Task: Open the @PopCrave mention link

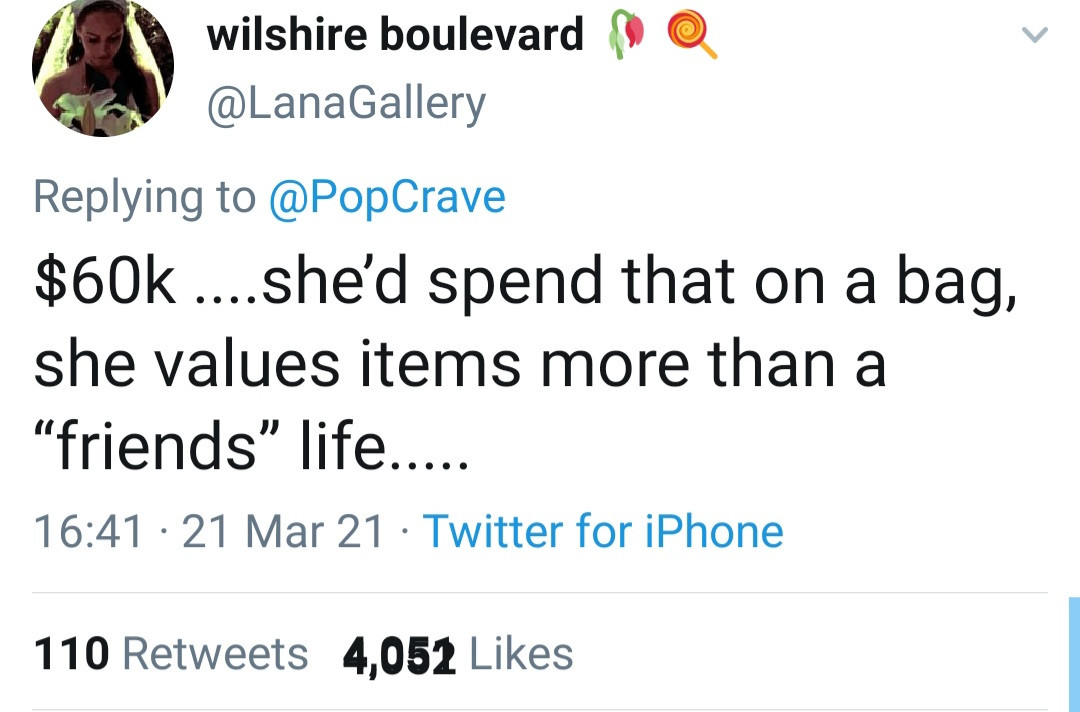Action: click(387, 198)
